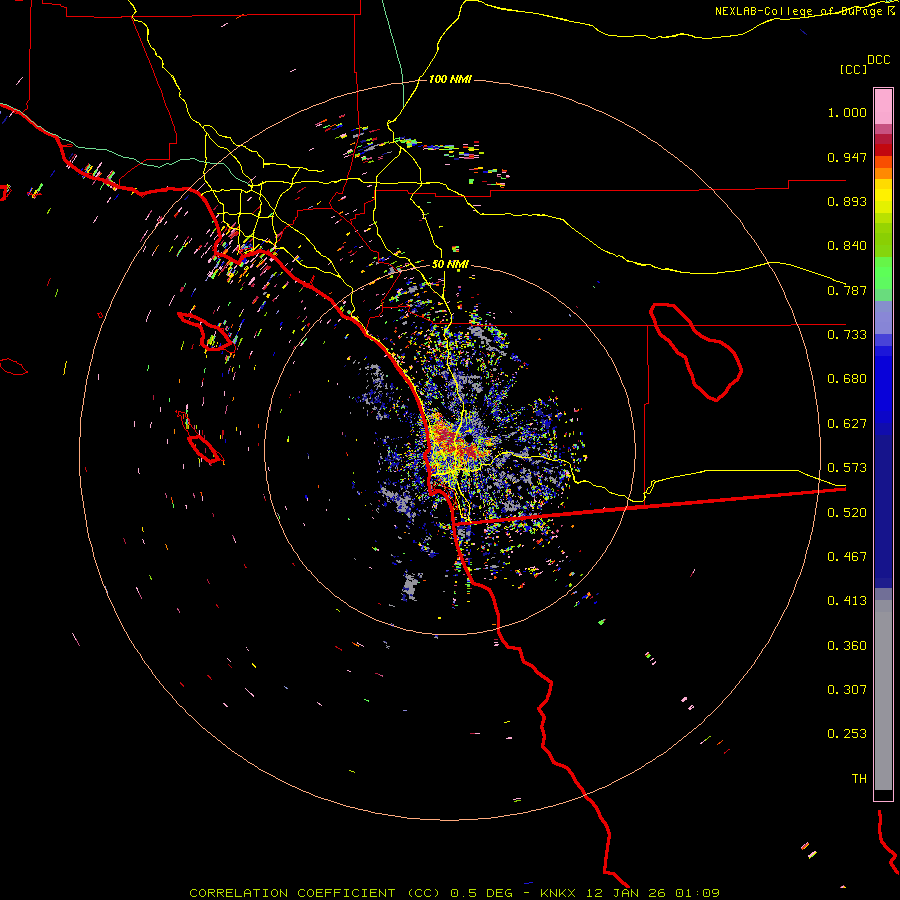Screen dimensions: 900x900
Task: Click the TH threshold label
Action: coord(859,779)
